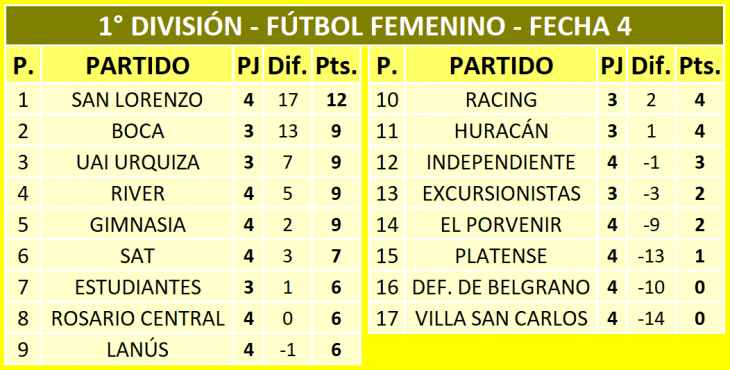Select San Lorenzo's 12 points cell
730x370 pixels.
(x=336, y=100)
